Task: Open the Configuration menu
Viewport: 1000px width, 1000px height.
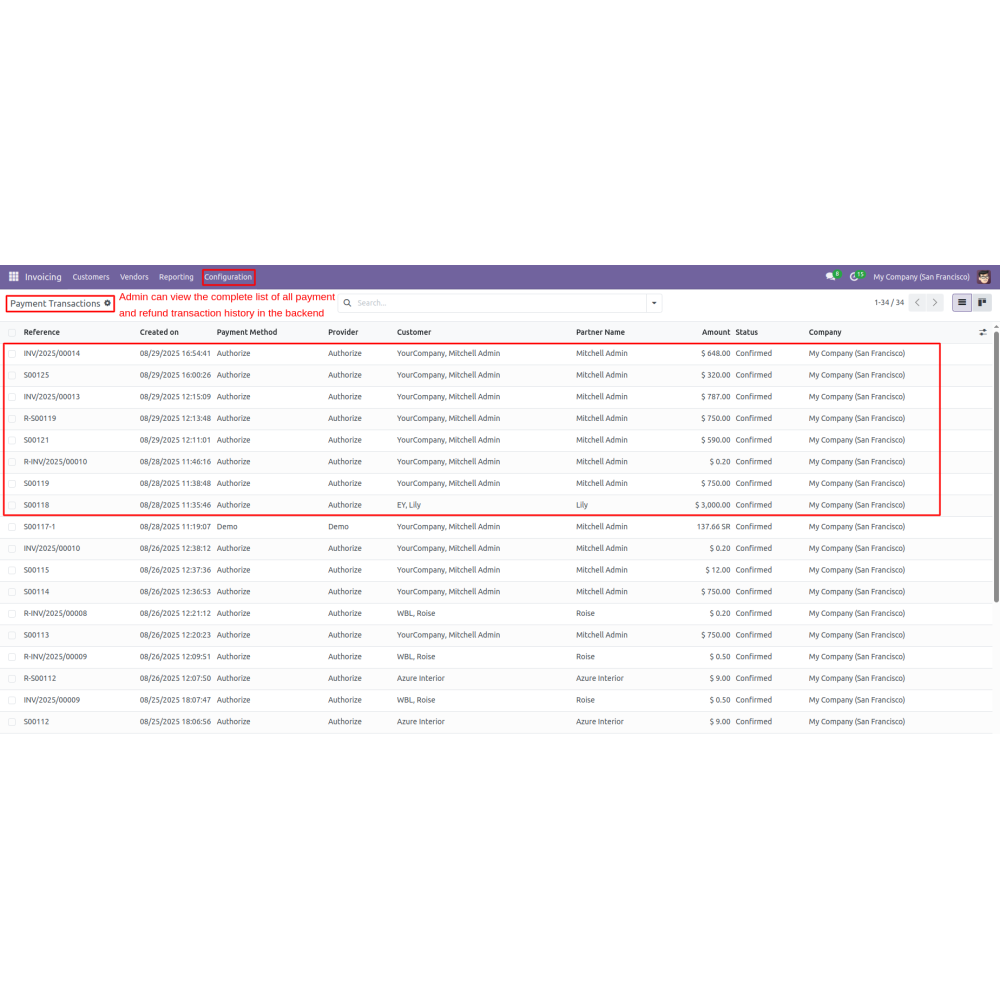Action: click(228, 277)
